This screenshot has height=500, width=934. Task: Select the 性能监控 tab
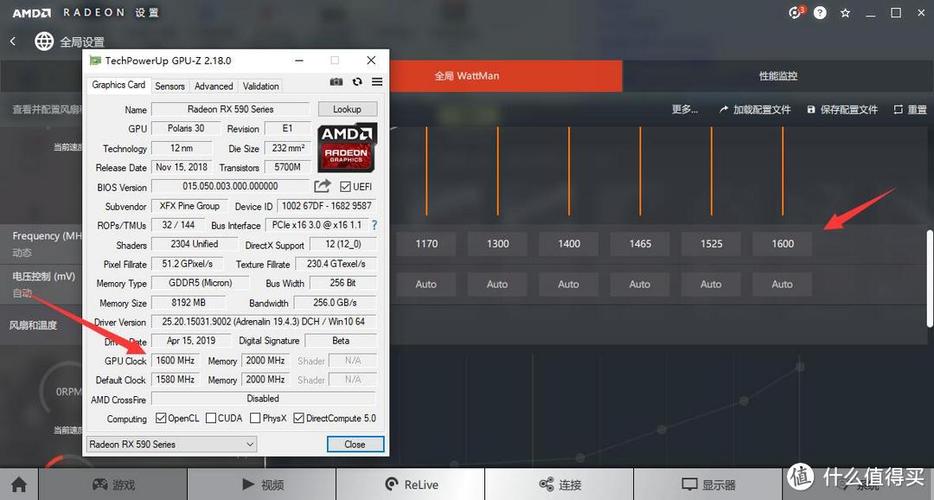click(778, 76)
